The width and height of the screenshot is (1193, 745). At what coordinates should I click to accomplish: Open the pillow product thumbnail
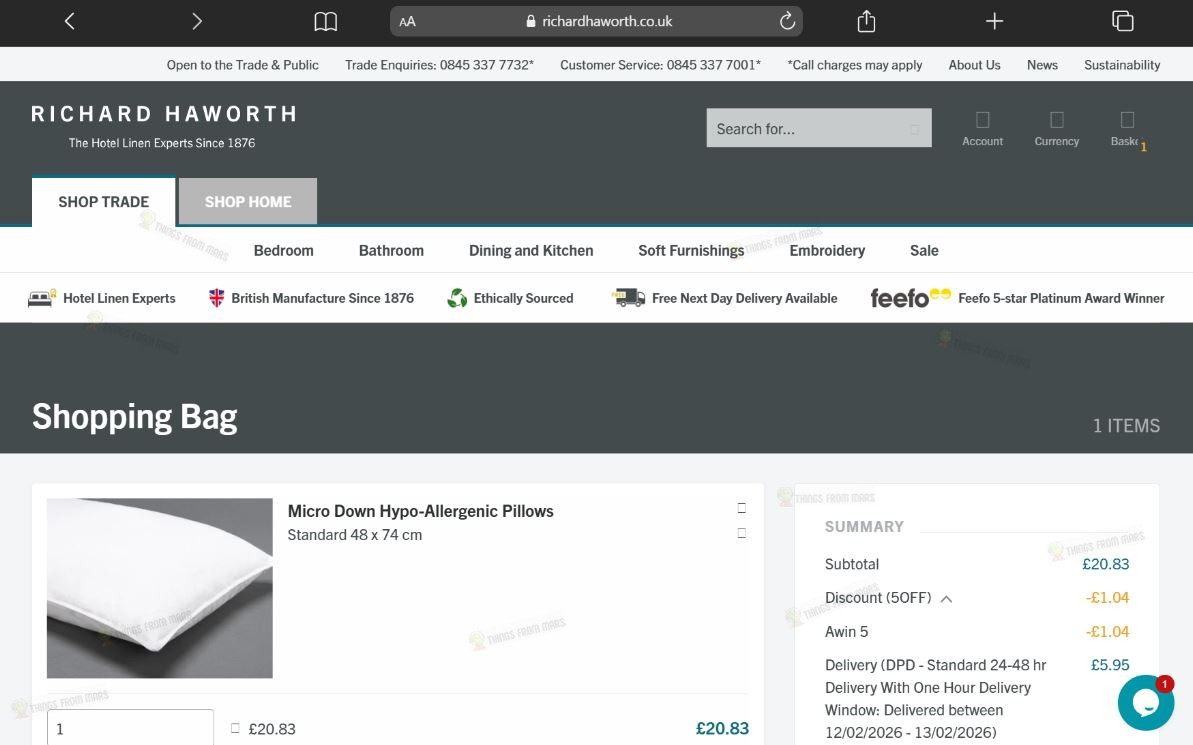(x=160, y=588)
